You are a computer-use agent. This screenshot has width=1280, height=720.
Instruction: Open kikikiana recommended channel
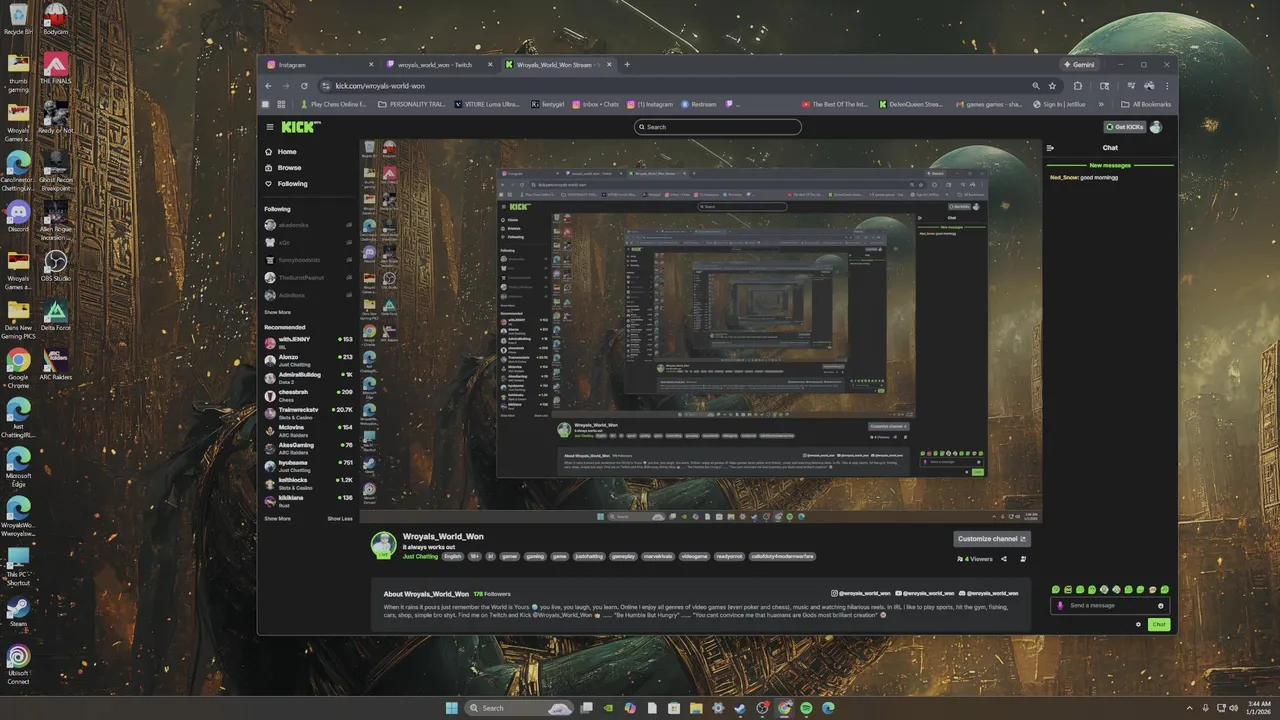click(308, 499)
